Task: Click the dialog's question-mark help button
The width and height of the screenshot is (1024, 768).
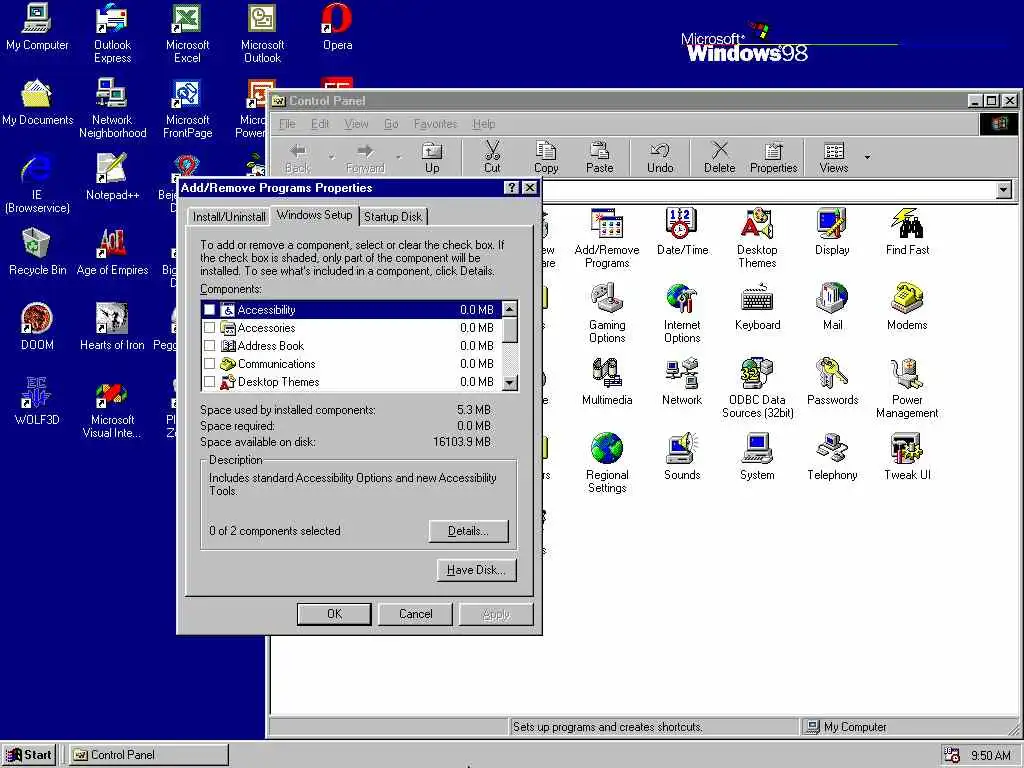Action: coord(511,188)
